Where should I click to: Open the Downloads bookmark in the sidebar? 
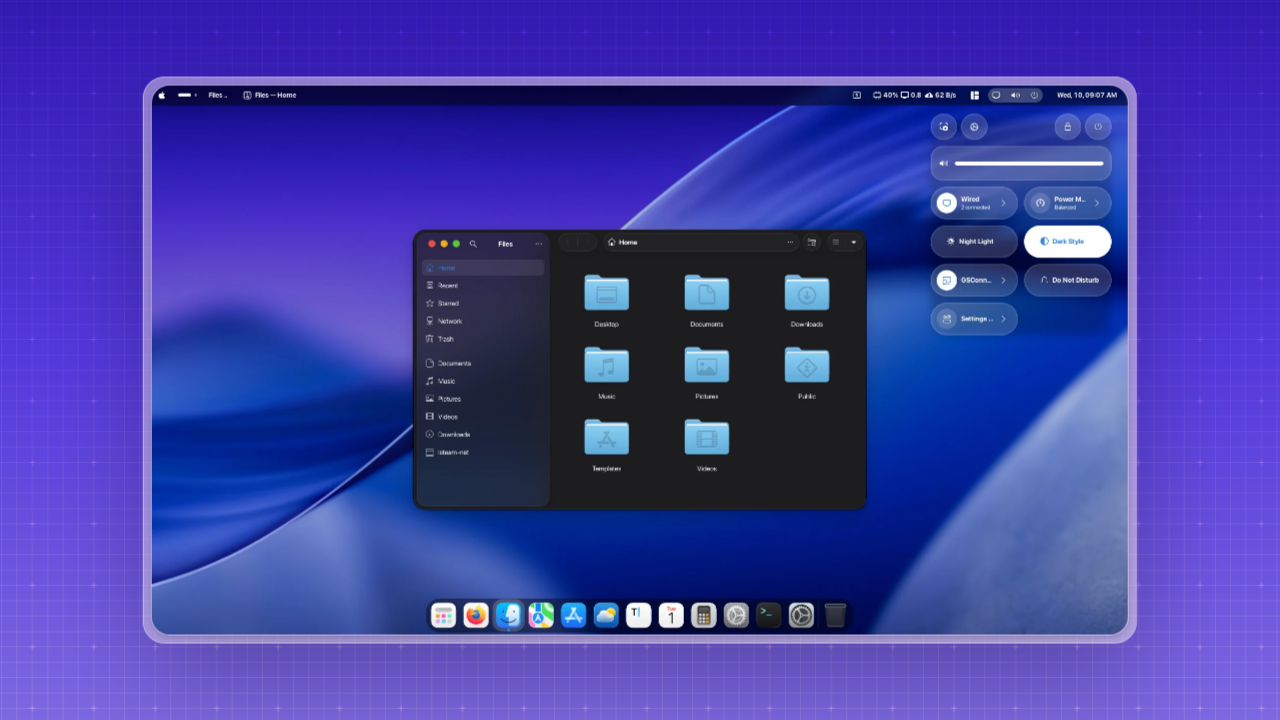click(x=483, y=435)
